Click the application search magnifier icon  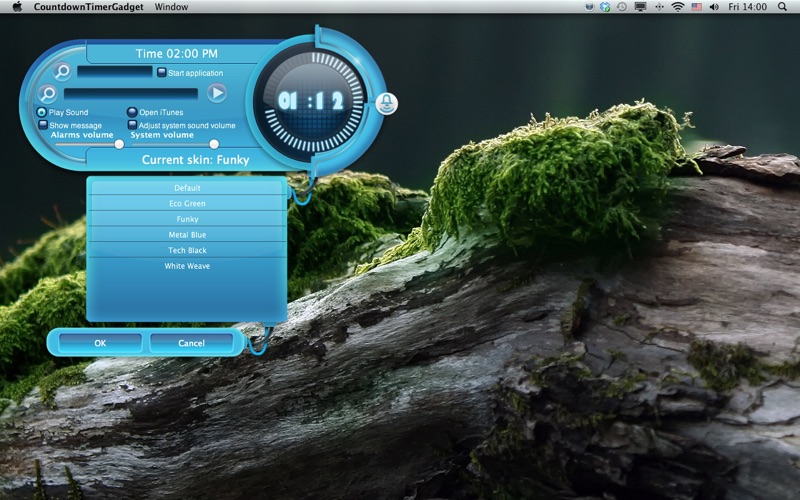click(62, 71)
